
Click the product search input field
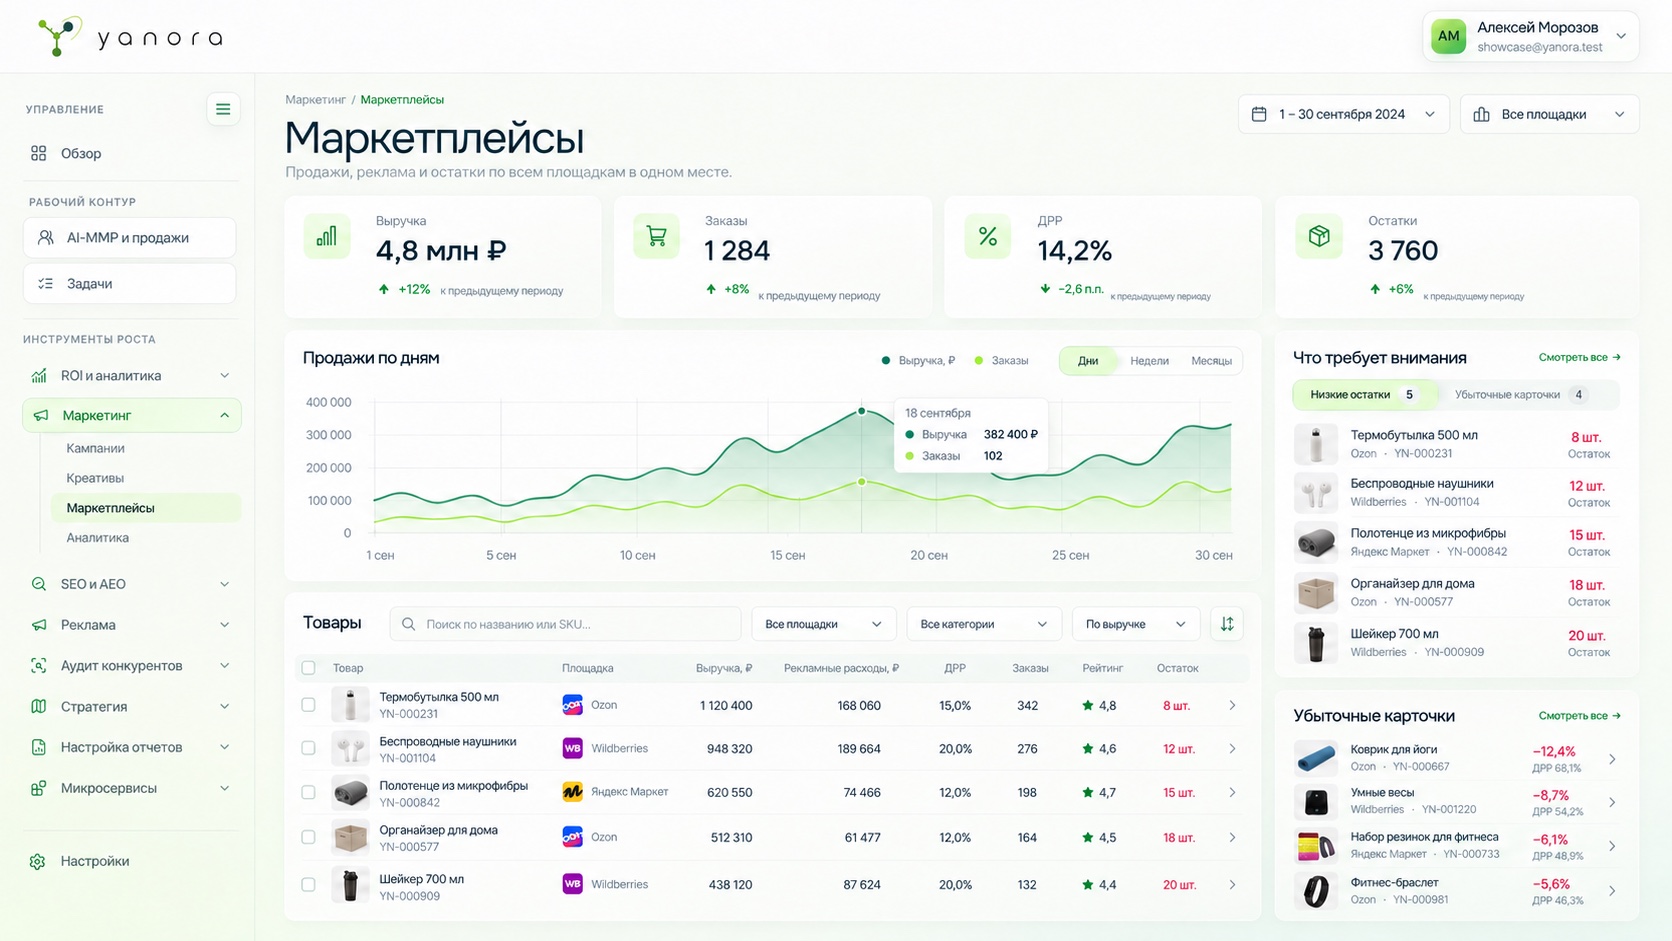click(x=565, y=624)
